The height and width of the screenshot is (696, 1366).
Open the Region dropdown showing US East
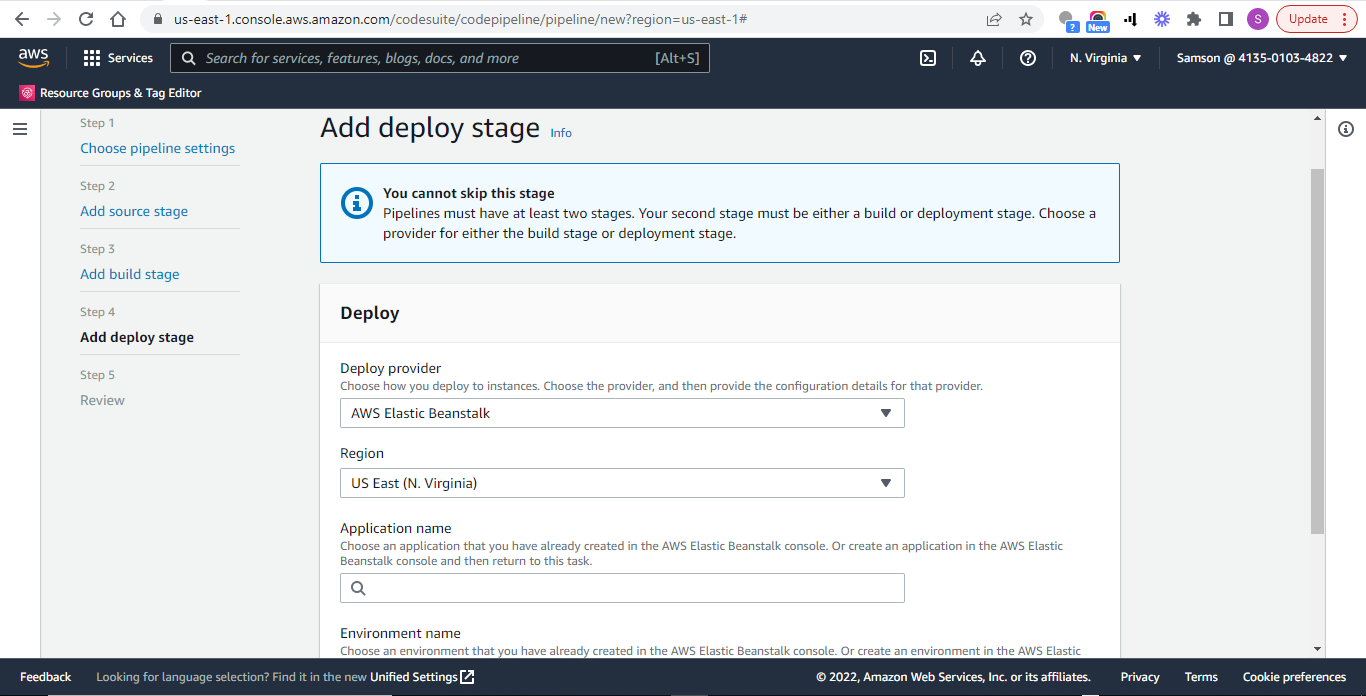tap(622, 482)
